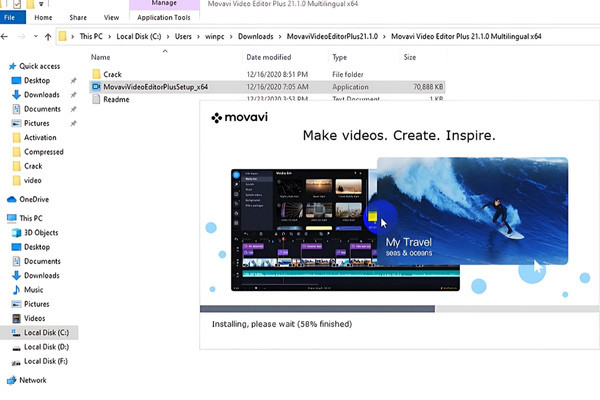Expand chevron after winpc breadcrumb
Screen dimensions: 600x400
click(231, 37)
